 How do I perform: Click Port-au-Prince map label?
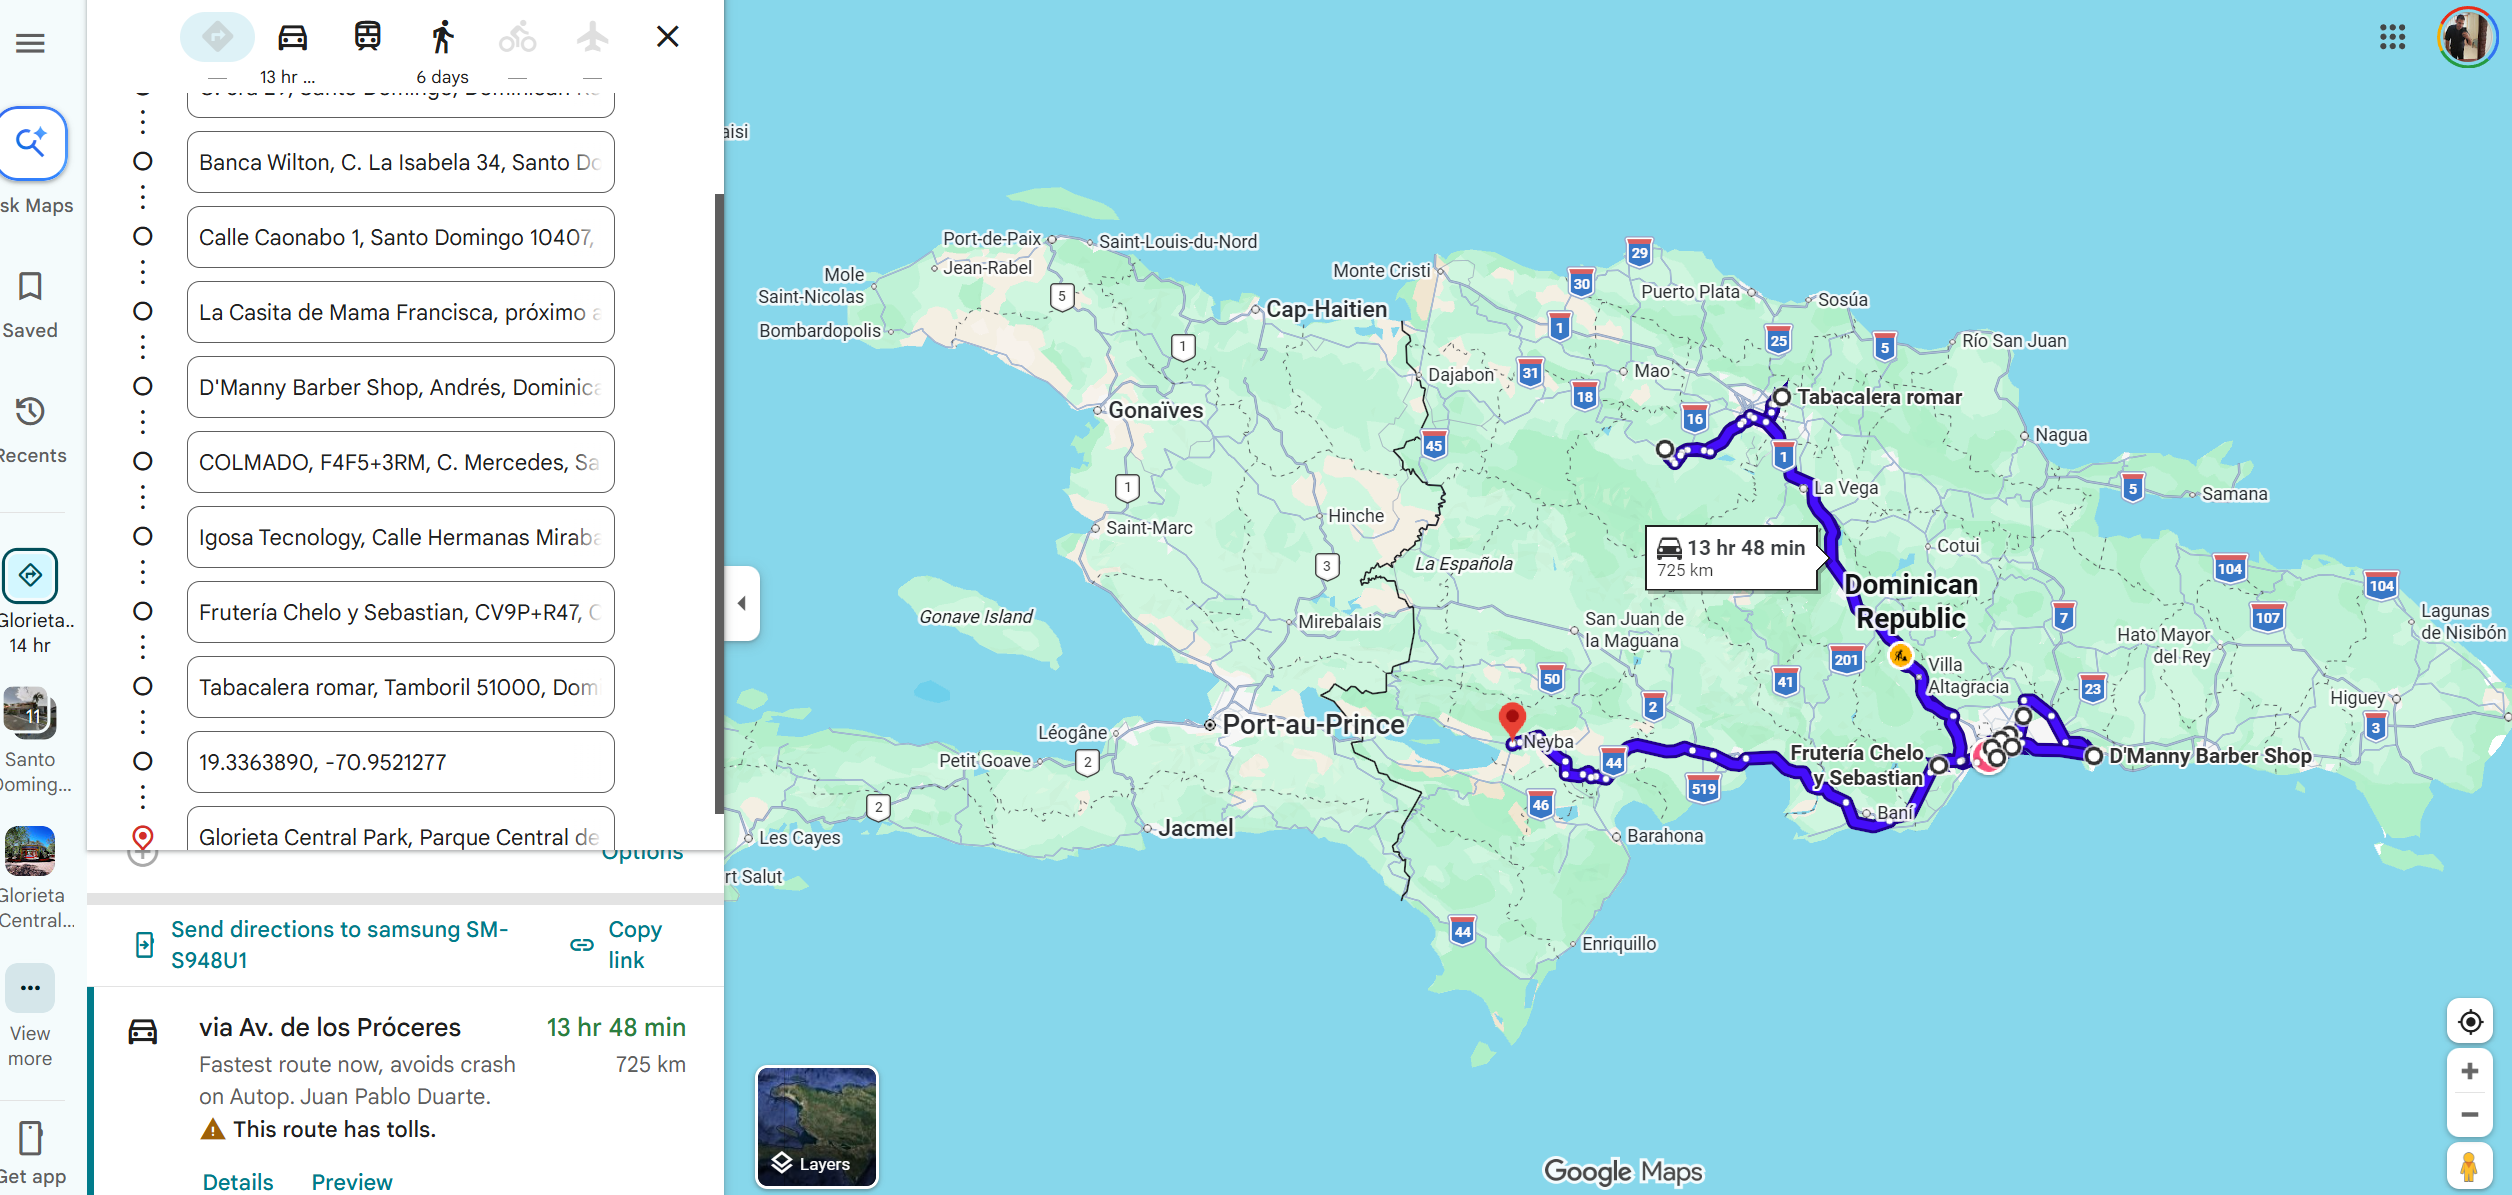click(x=1313, y=724)
